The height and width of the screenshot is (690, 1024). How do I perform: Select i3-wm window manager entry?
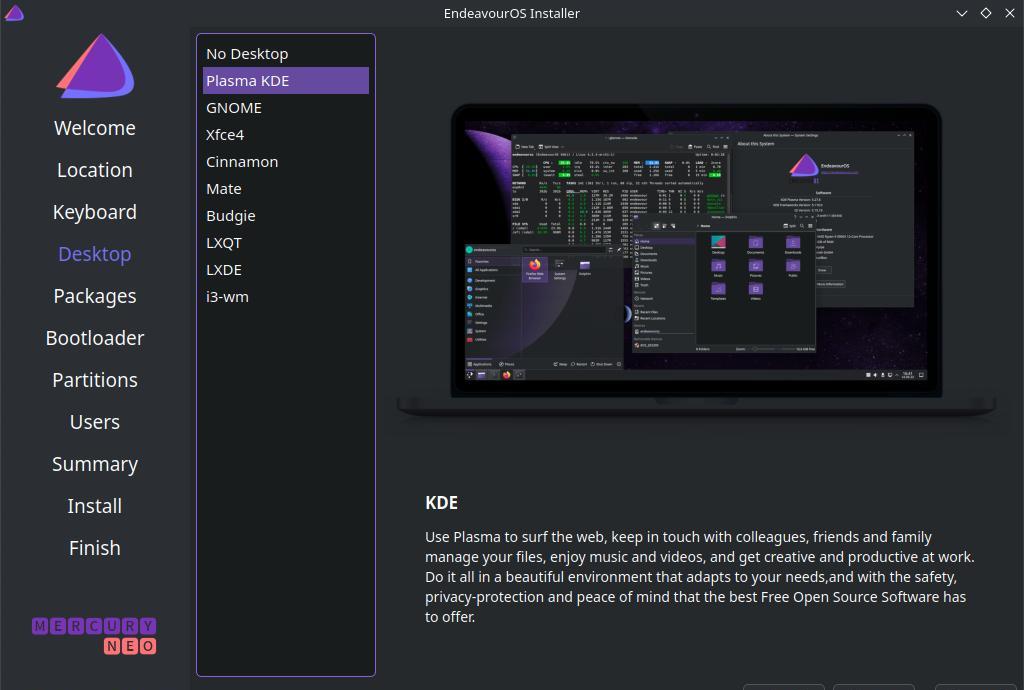tap(285, 296)
